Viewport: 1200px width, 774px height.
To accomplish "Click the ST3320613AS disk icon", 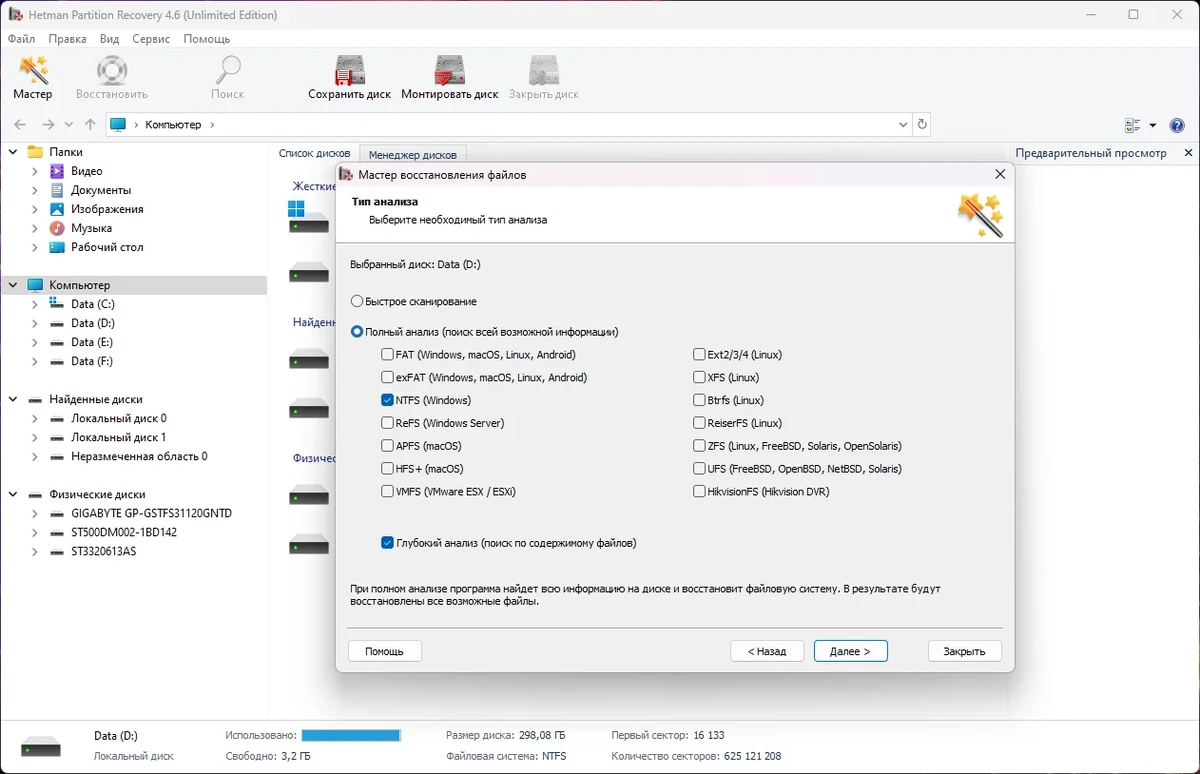I will coord(58,551).
